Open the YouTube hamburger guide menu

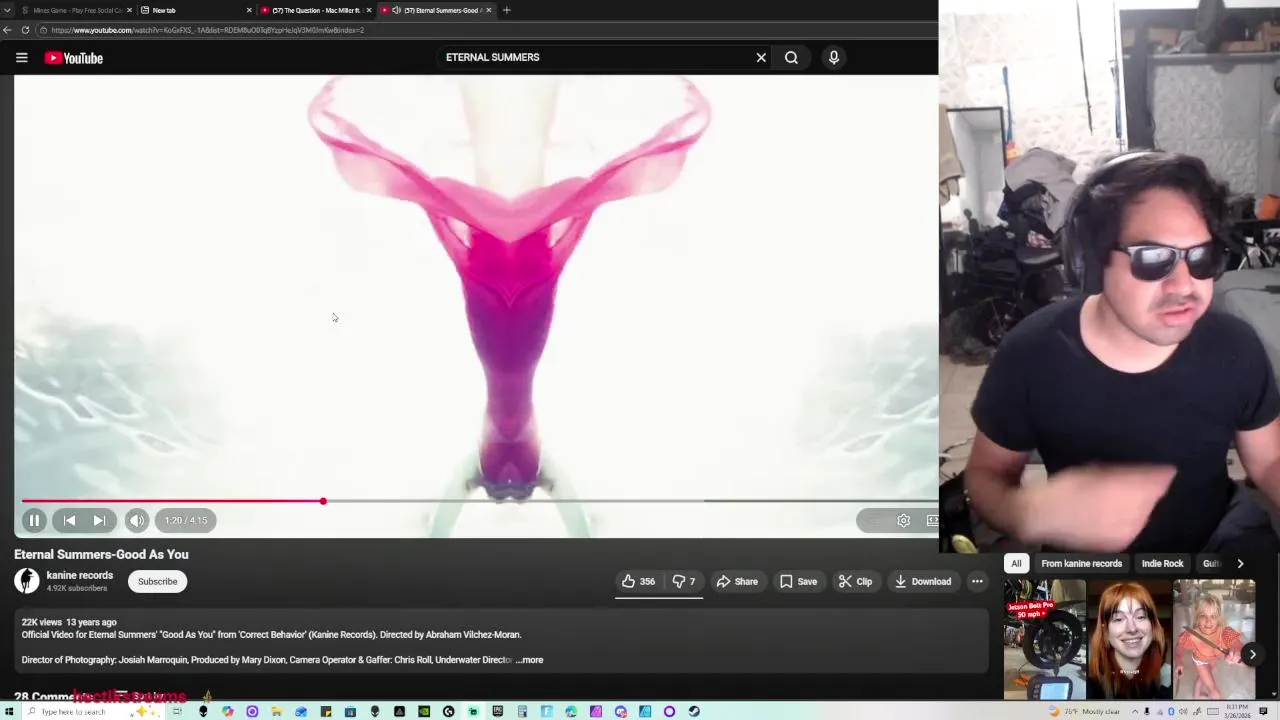21,58
